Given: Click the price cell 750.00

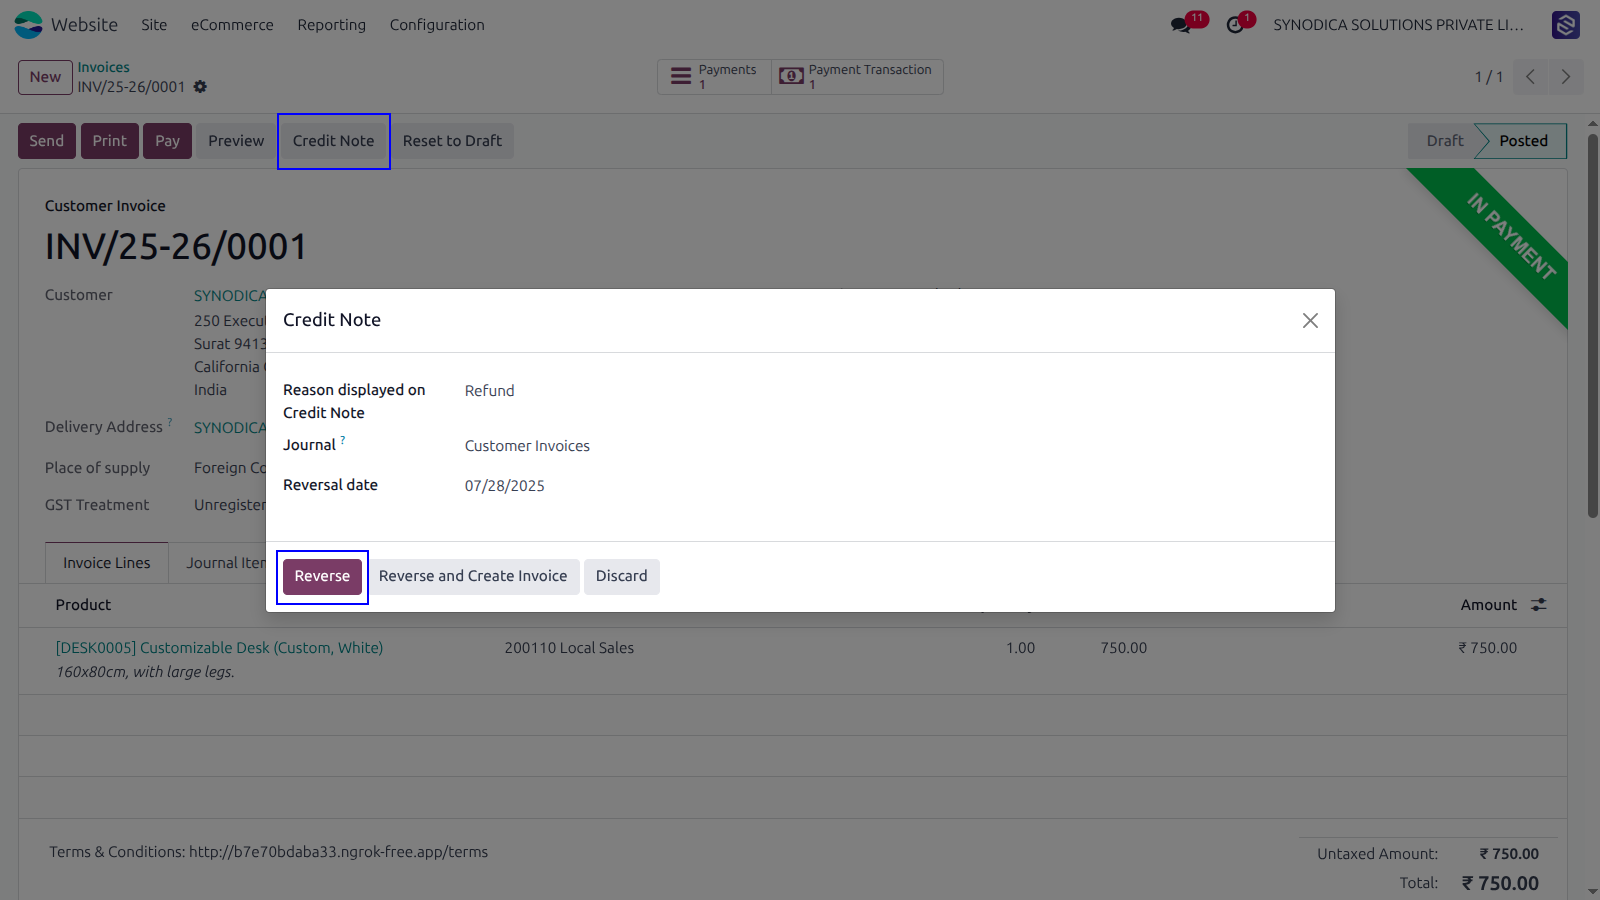Looking at the screenshot, I should click(x=1124, y=648).
